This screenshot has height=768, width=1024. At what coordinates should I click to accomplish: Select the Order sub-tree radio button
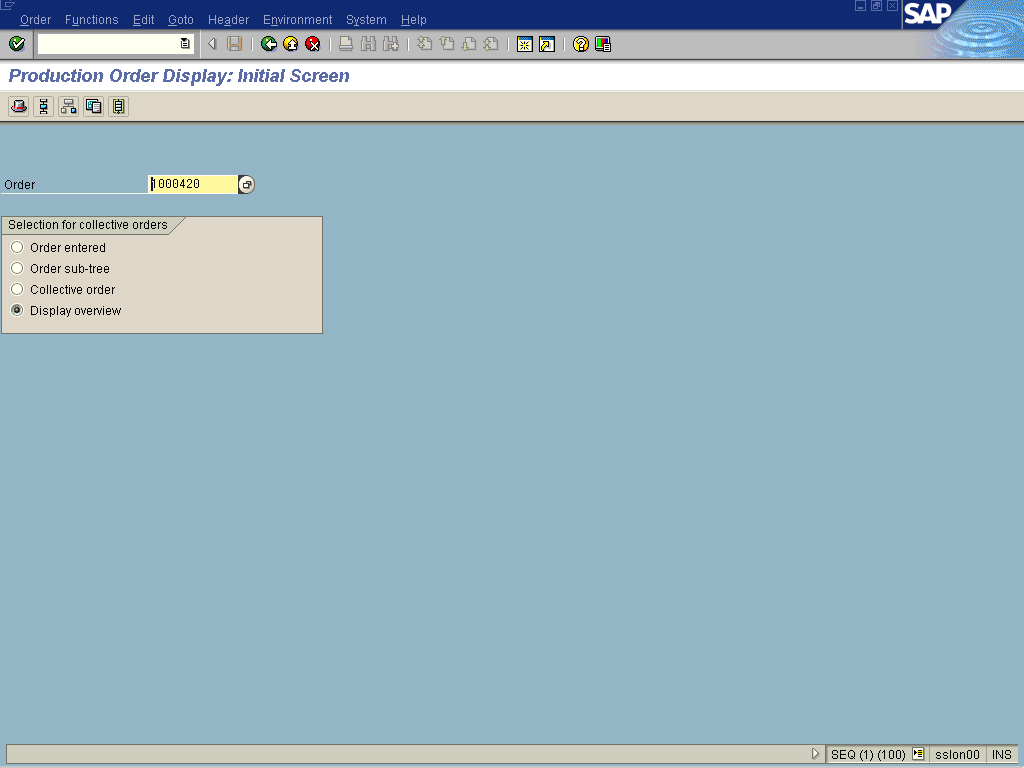tap(17, 268)
